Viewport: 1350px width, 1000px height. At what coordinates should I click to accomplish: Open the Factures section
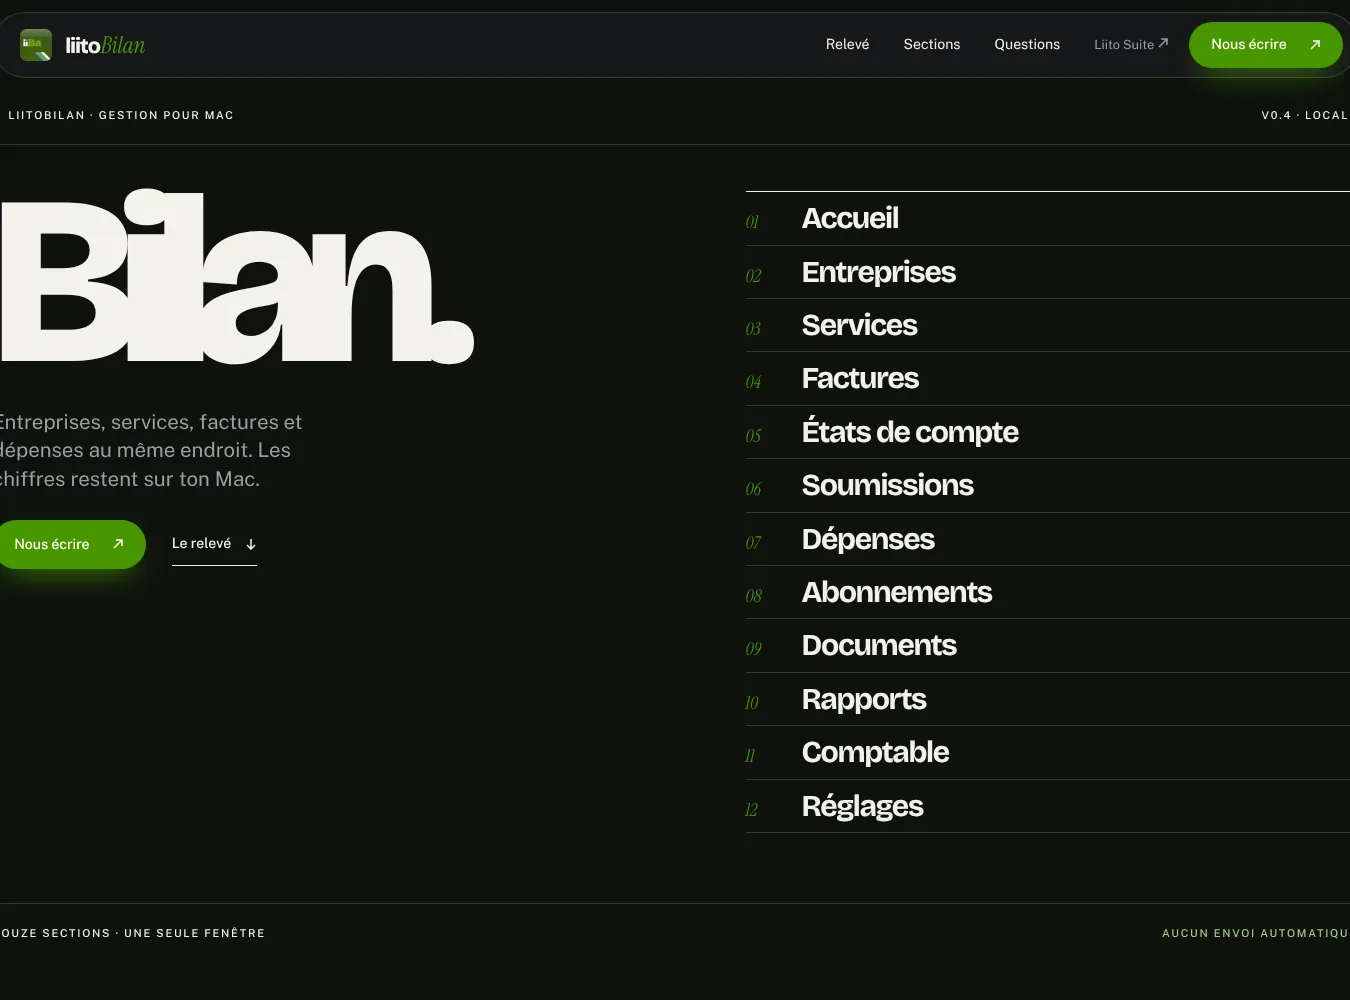[1048, 379]
